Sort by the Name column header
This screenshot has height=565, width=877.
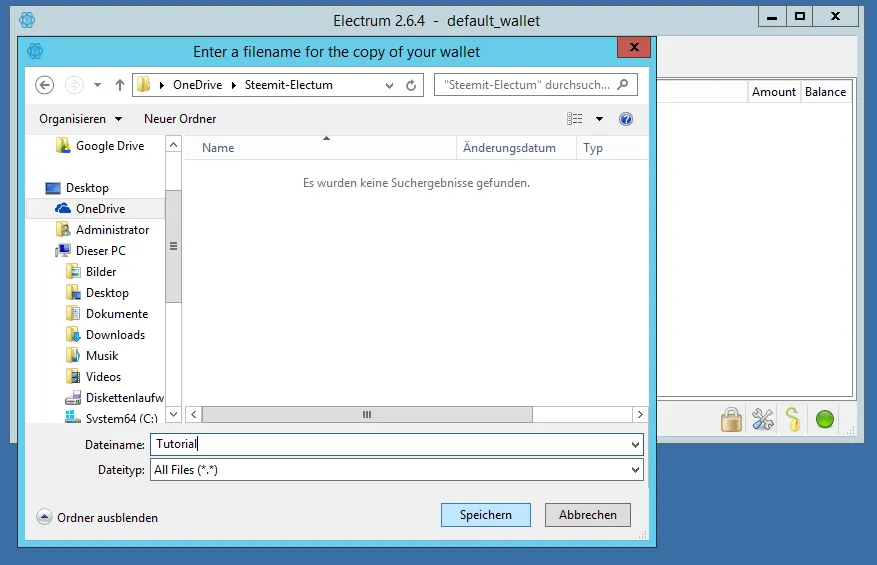(x=320, y=148)
